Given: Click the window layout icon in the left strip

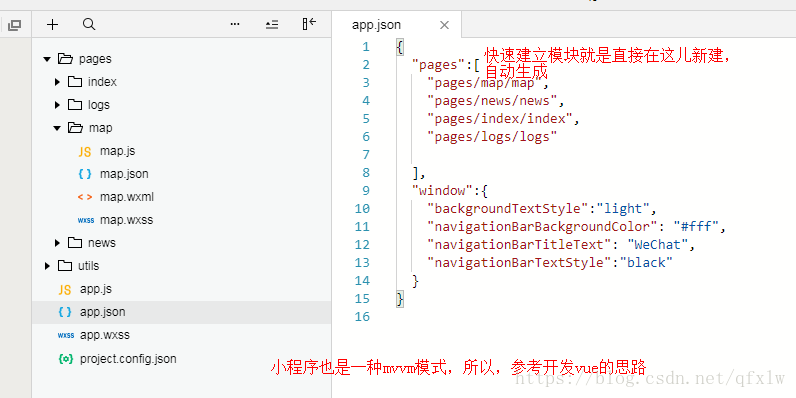Looking at the screenshot, I should coord(15,25).
